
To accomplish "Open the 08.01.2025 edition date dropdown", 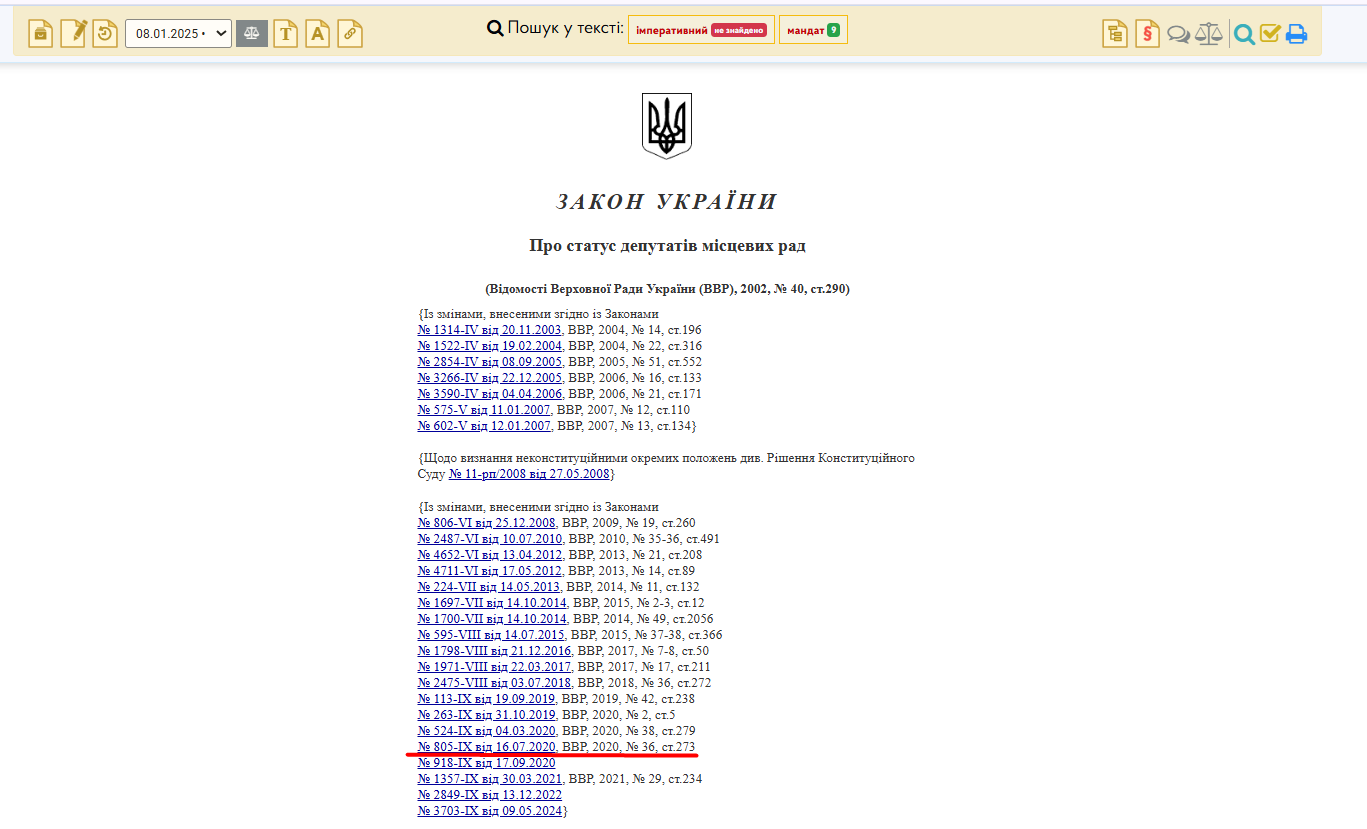I will click(x=178, y=33).
